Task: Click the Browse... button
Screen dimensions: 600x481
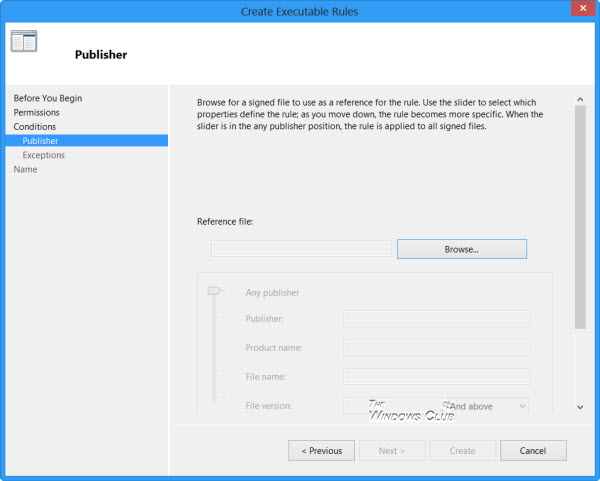Action: (462, 249)
